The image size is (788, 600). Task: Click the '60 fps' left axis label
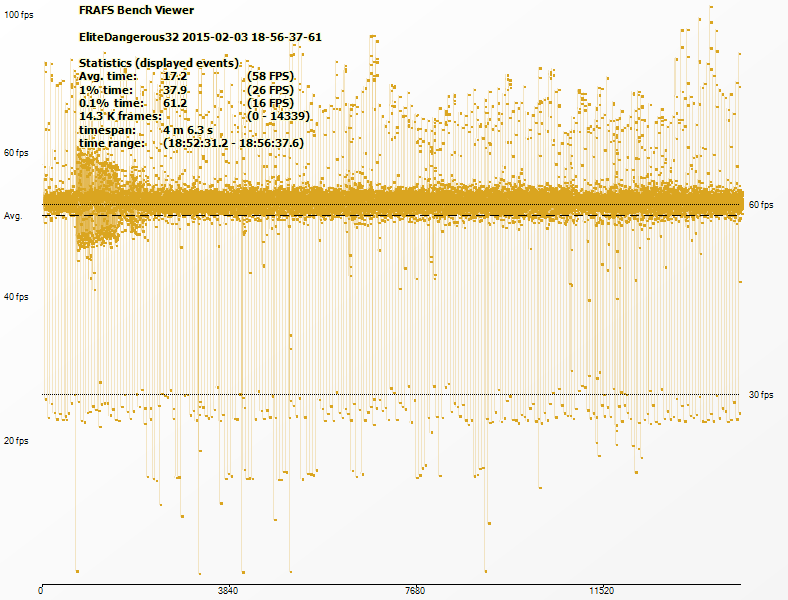pos(16,153)
